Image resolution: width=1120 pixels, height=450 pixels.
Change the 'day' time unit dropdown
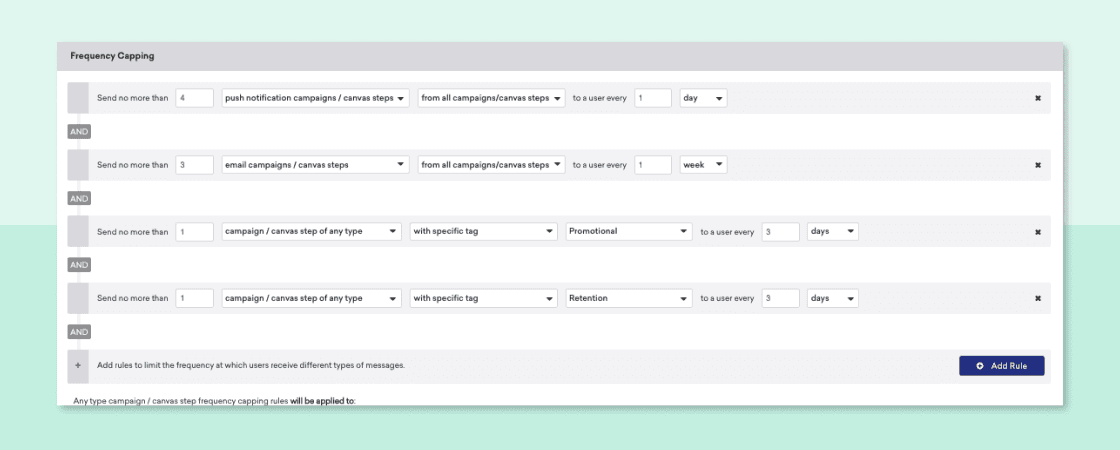703,98
